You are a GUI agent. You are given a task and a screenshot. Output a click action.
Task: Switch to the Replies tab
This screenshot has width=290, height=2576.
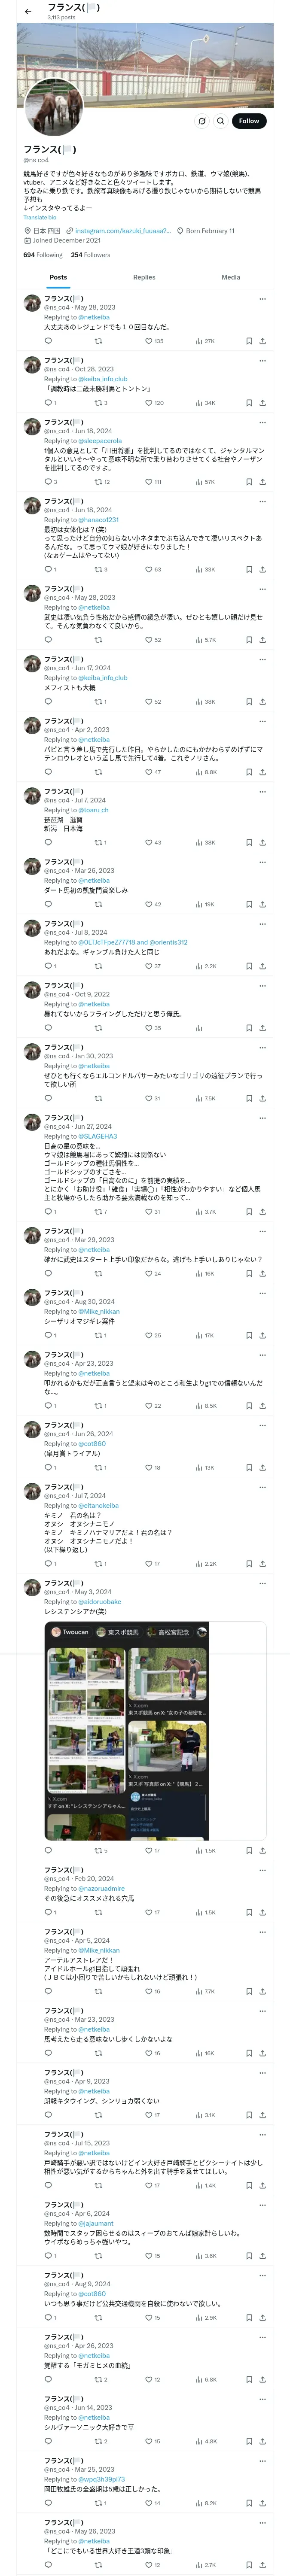144,277
